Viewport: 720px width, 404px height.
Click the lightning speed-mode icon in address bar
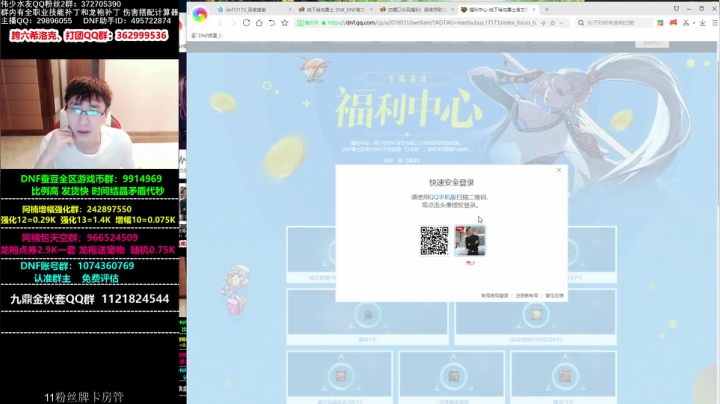tap(544, 22)
